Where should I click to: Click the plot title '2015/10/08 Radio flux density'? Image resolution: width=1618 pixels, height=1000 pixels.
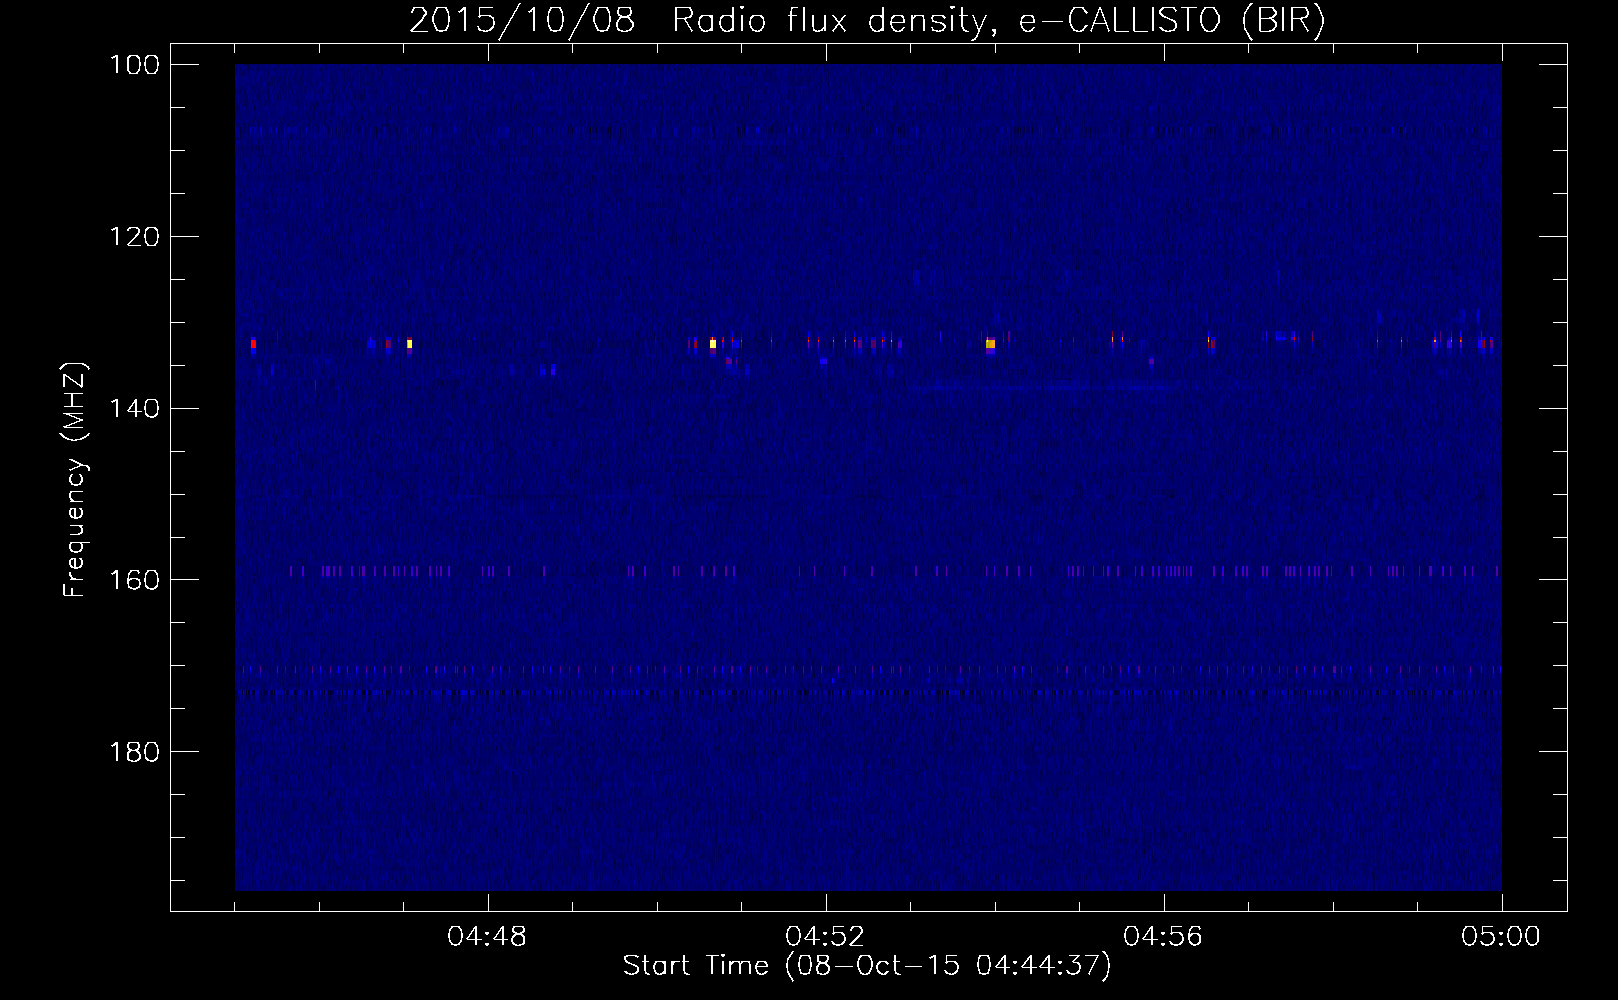tap(867, 20)
